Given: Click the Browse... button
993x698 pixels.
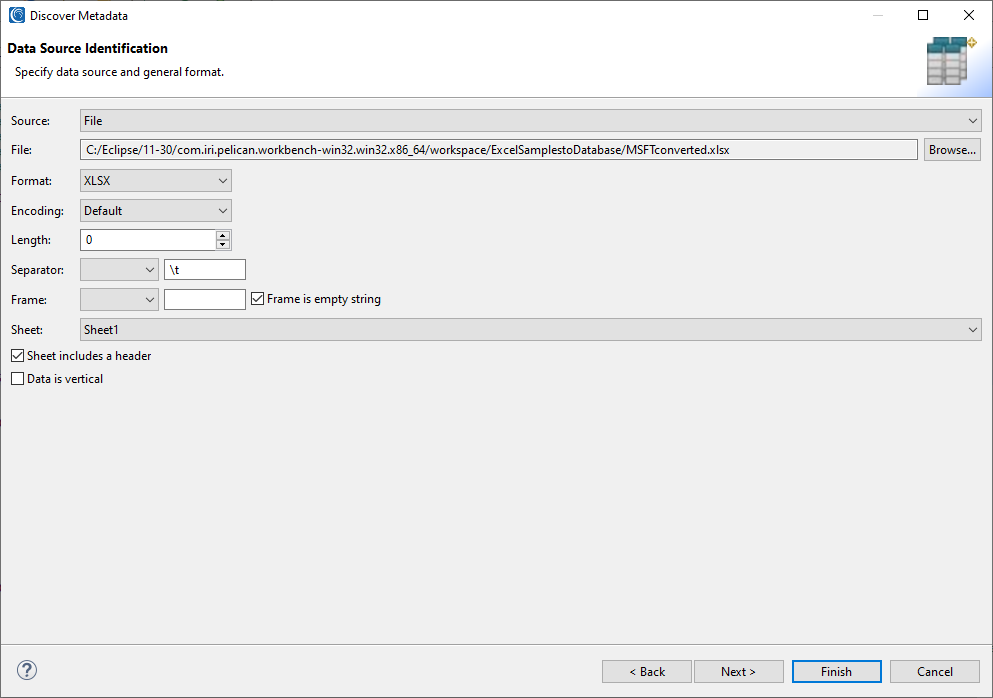Looking at the screenshot, I should (952, 149).
